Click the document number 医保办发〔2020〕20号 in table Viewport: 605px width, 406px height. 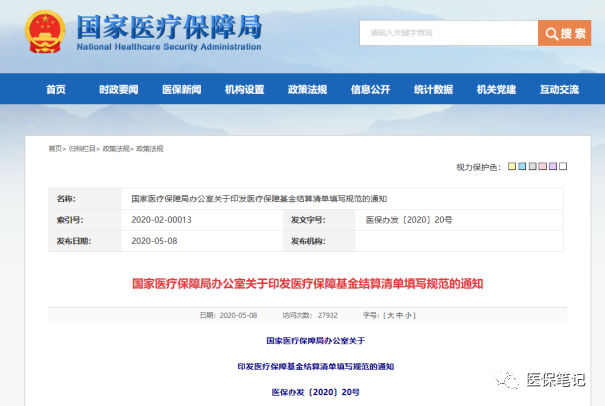409,220
